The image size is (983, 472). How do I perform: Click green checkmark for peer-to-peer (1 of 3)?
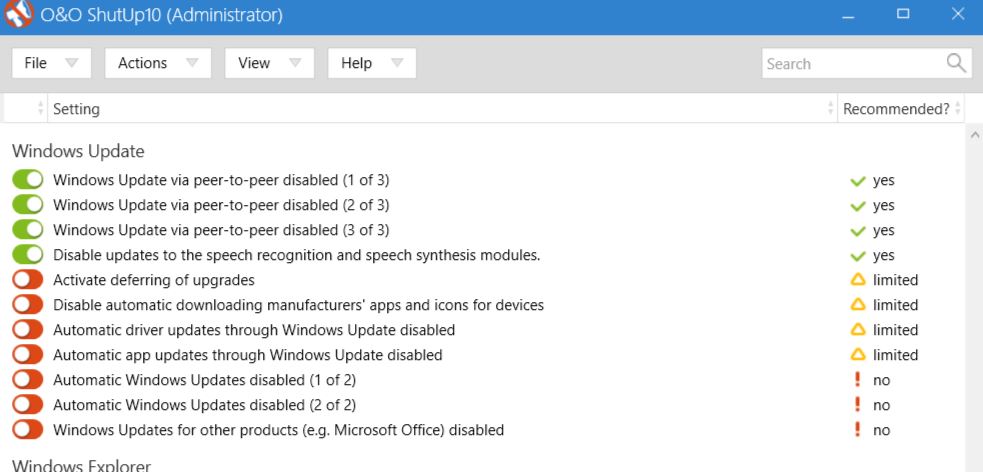pos(858,181)
